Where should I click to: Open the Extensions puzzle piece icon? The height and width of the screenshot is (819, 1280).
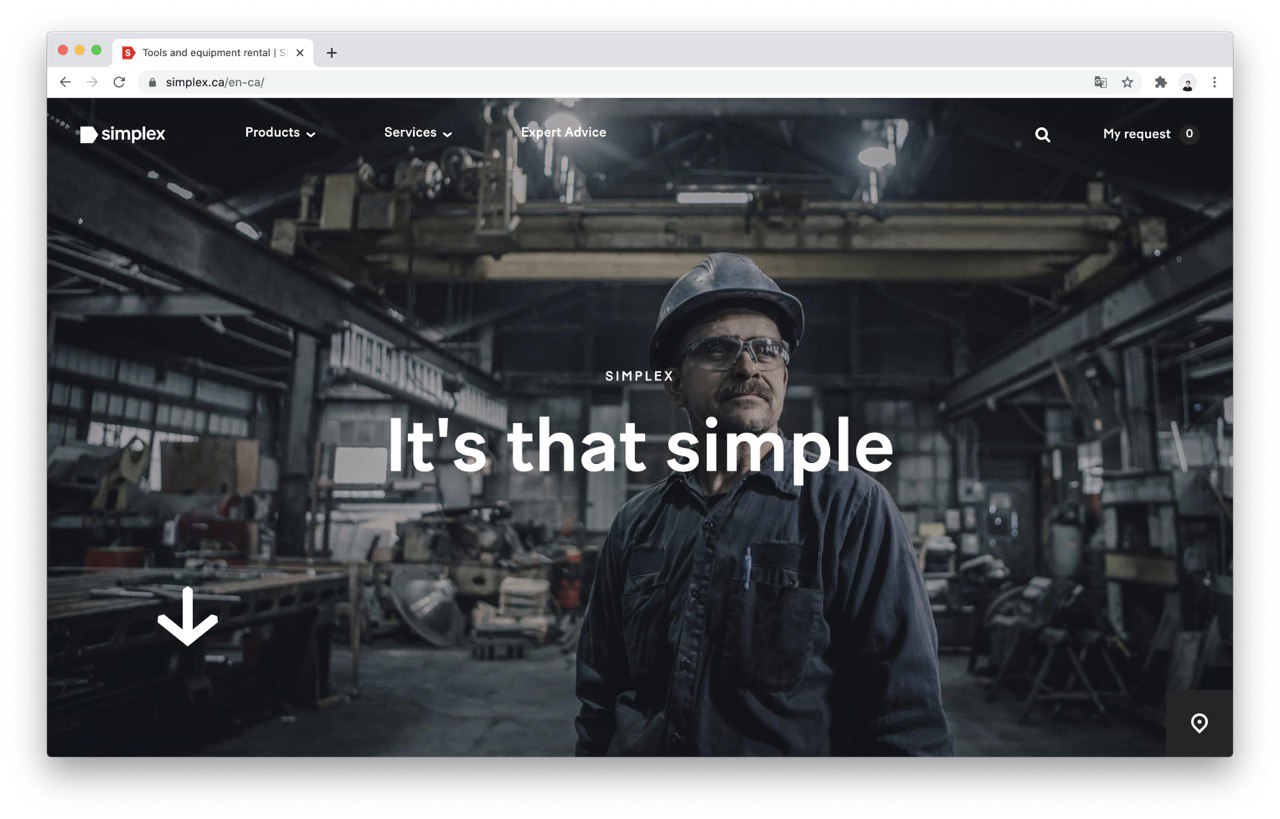1161,82
